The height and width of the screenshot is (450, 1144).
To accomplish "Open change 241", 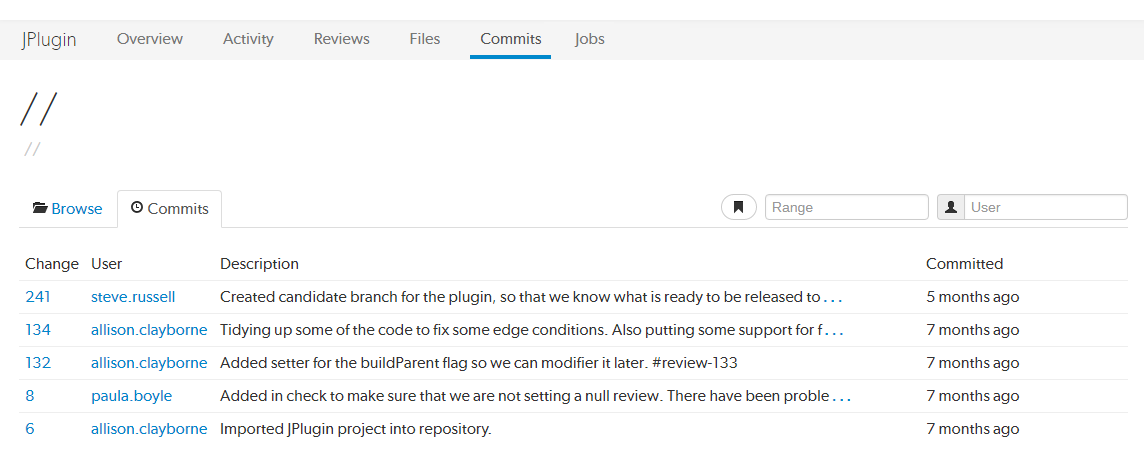I will (x=36, y=297).
